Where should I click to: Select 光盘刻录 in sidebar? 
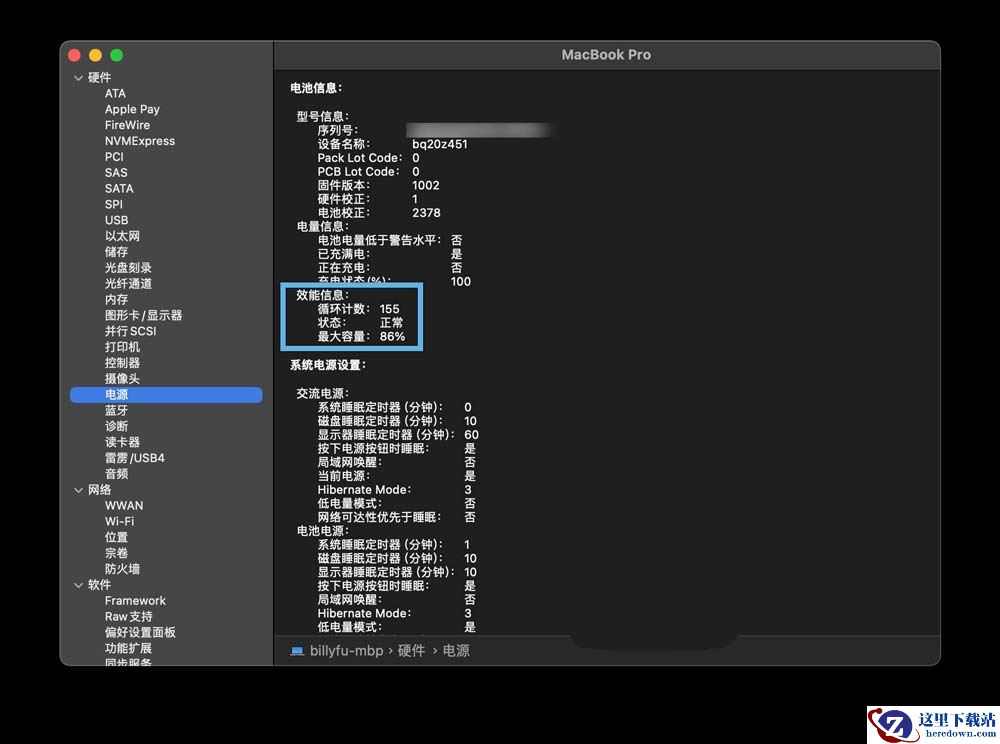pyautogui.click(x=128, y=268)
